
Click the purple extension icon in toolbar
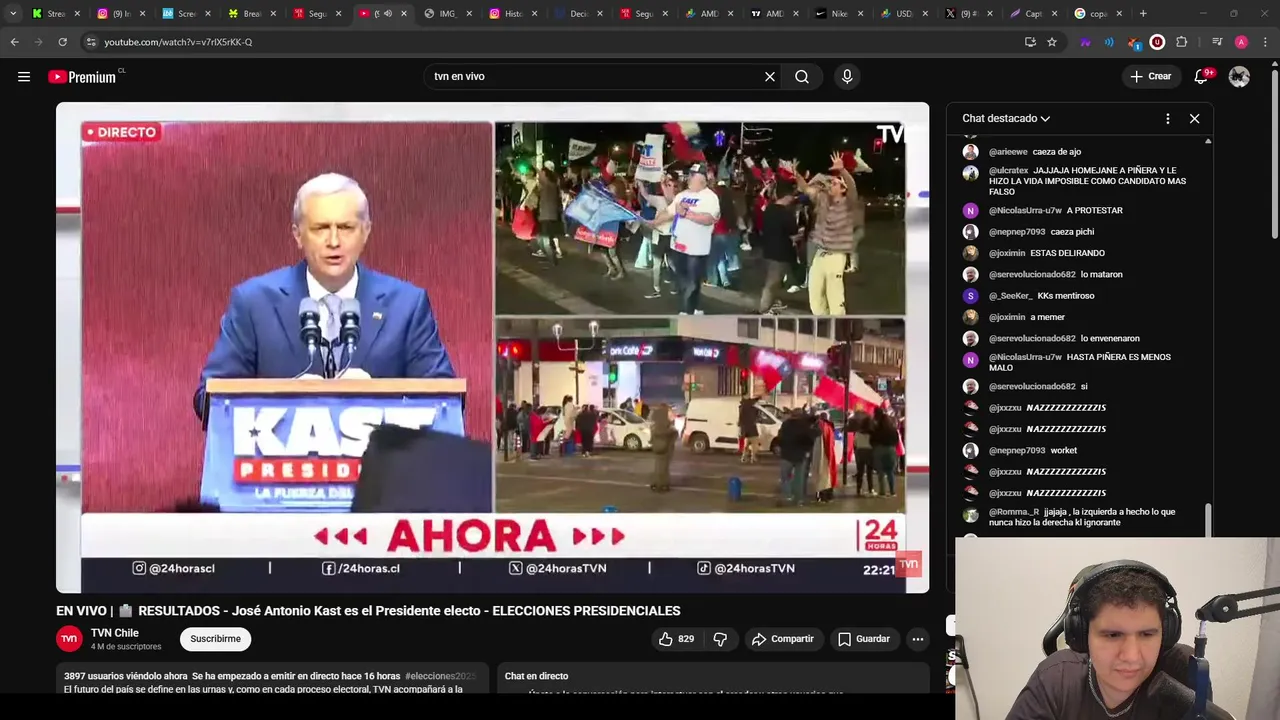click(x=1085, y=42)
